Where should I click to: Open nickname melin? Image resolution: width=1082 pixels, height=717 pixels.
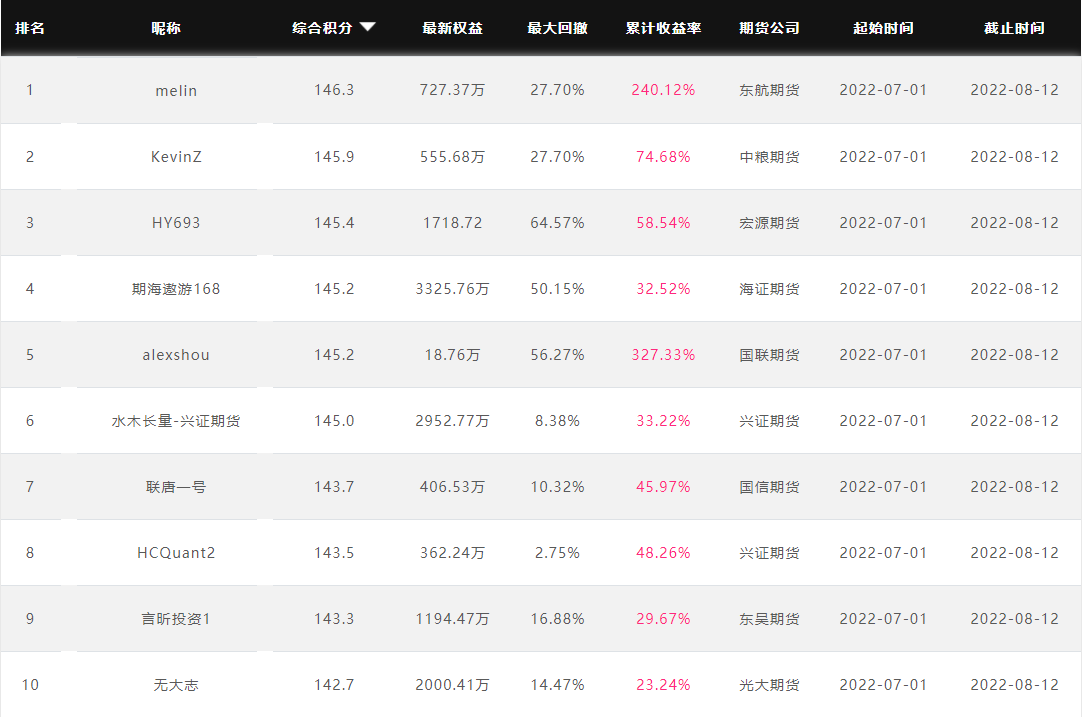(x=176, y=90)
